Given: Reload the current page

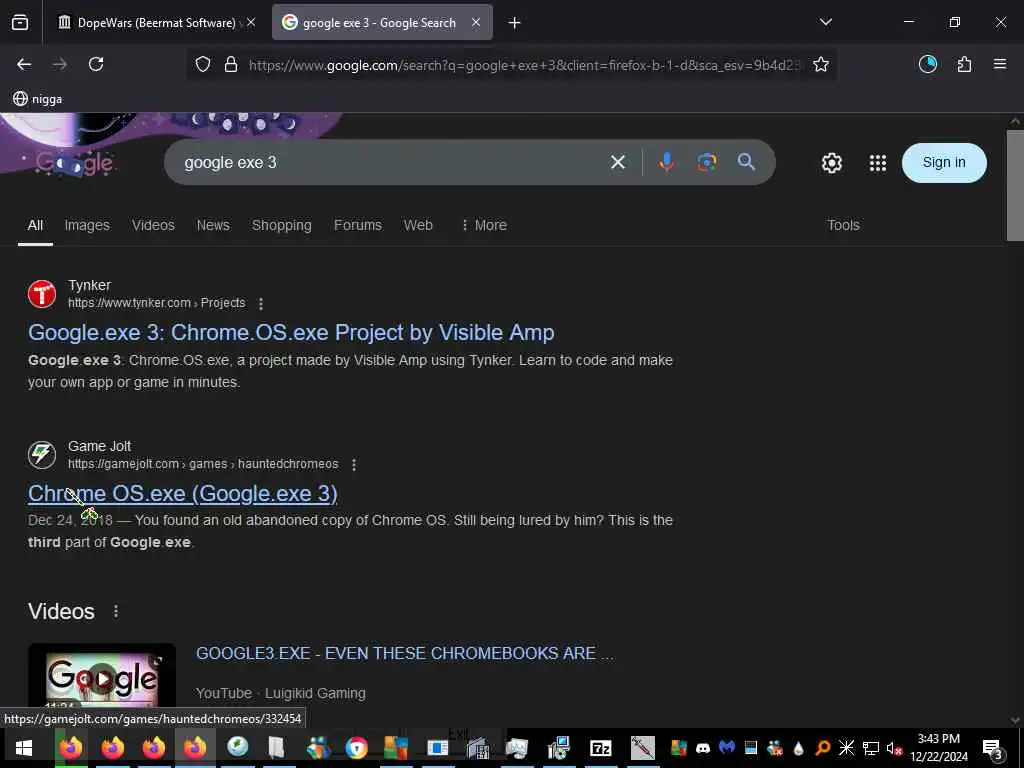Looking at the screenshot, I should pos(96,64).
